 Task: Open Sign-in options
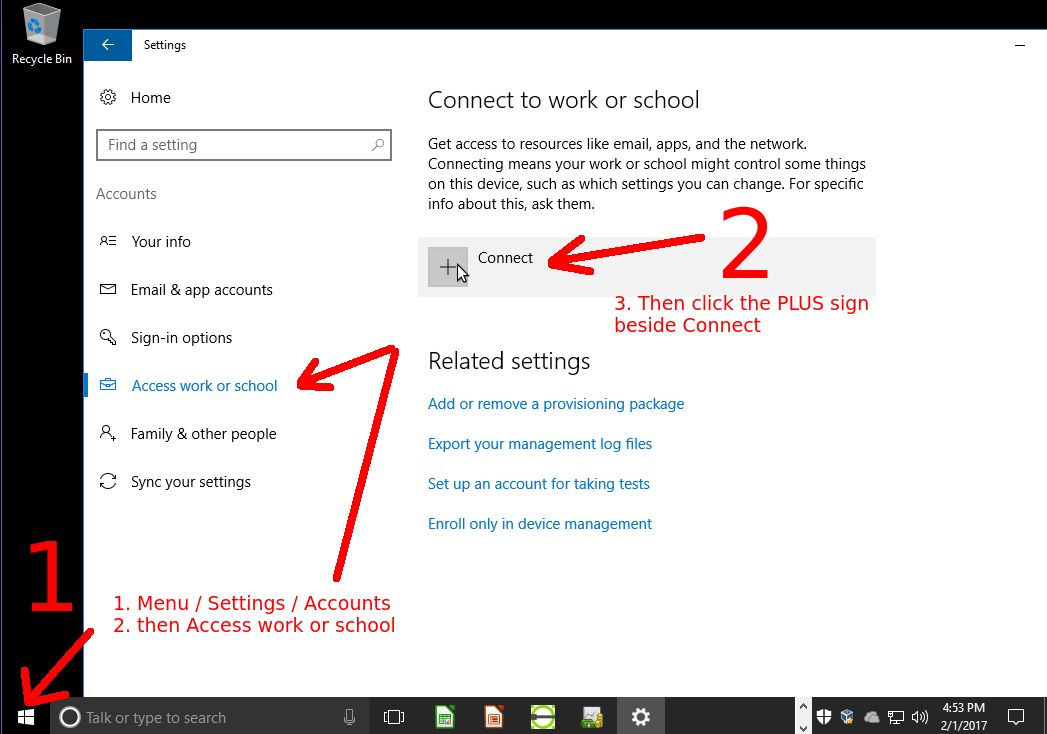click(180, 337)
